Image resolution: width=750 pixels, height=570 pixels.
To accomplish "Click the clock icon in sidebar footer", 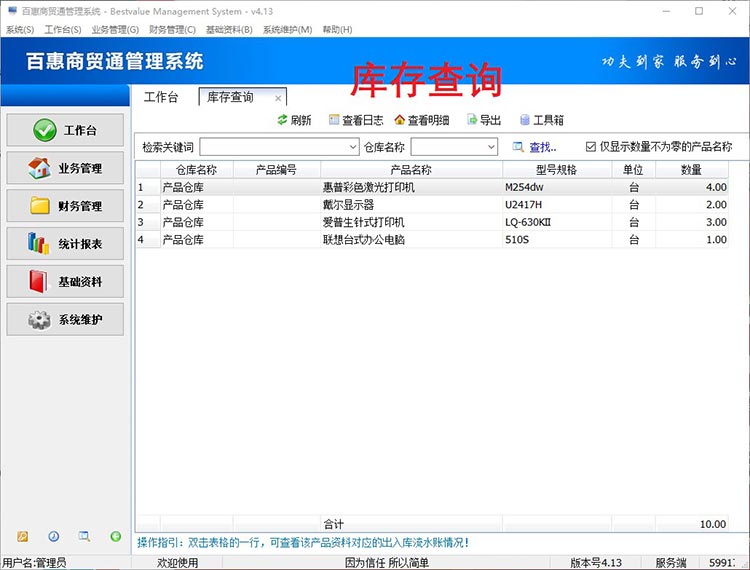I will tap(54, 537).
